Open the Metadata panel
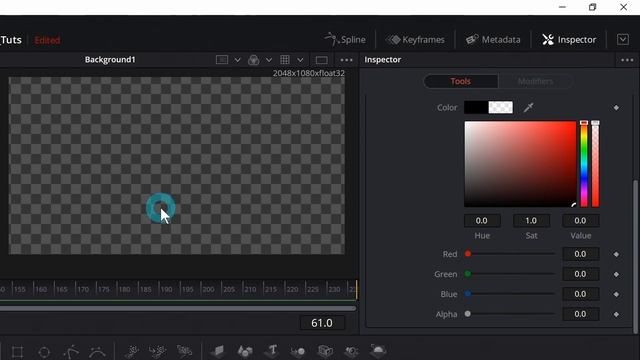 [493, 40]
